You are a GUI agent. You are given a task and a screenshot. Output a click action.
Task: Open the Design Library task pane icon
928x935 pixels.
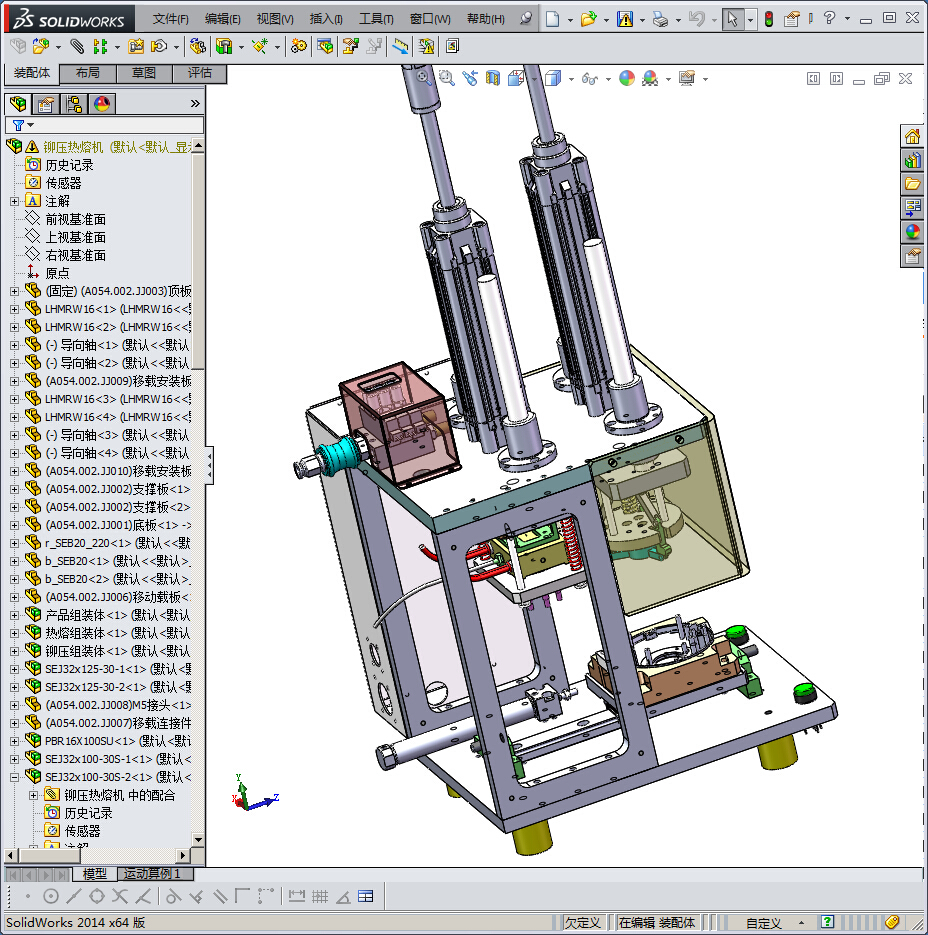point(912,160)
